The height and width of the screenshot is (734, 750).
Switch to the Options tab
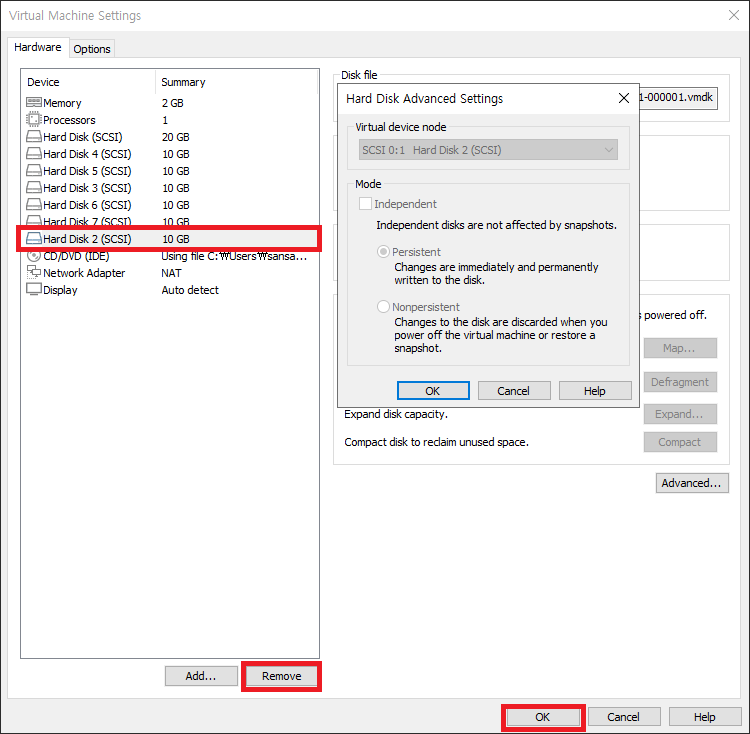(92, 49)
